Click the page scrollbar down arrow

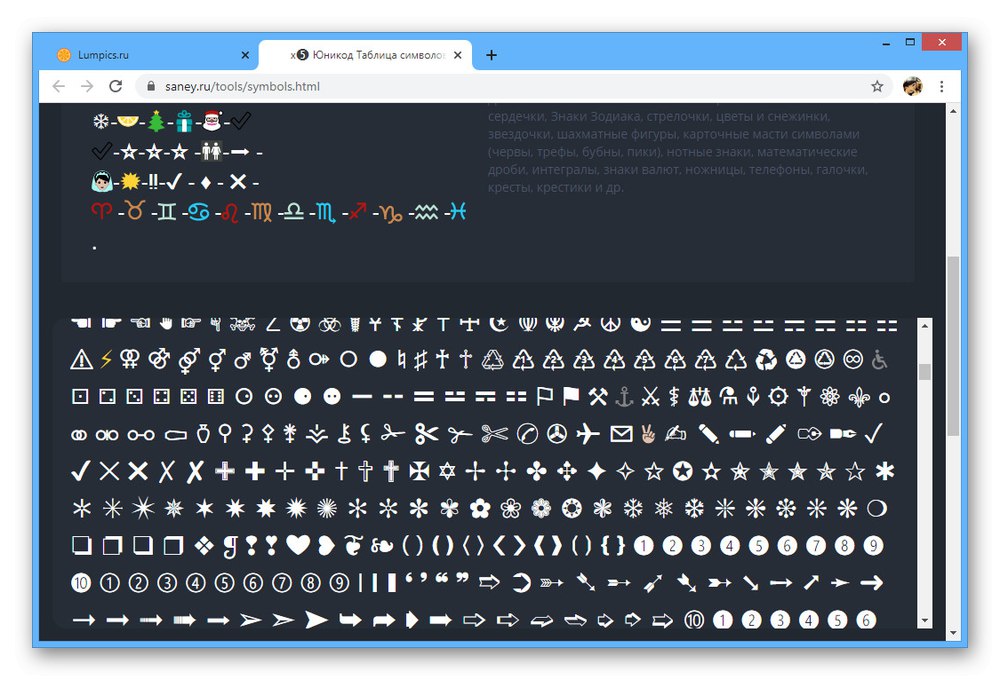[x=953, y=633]
